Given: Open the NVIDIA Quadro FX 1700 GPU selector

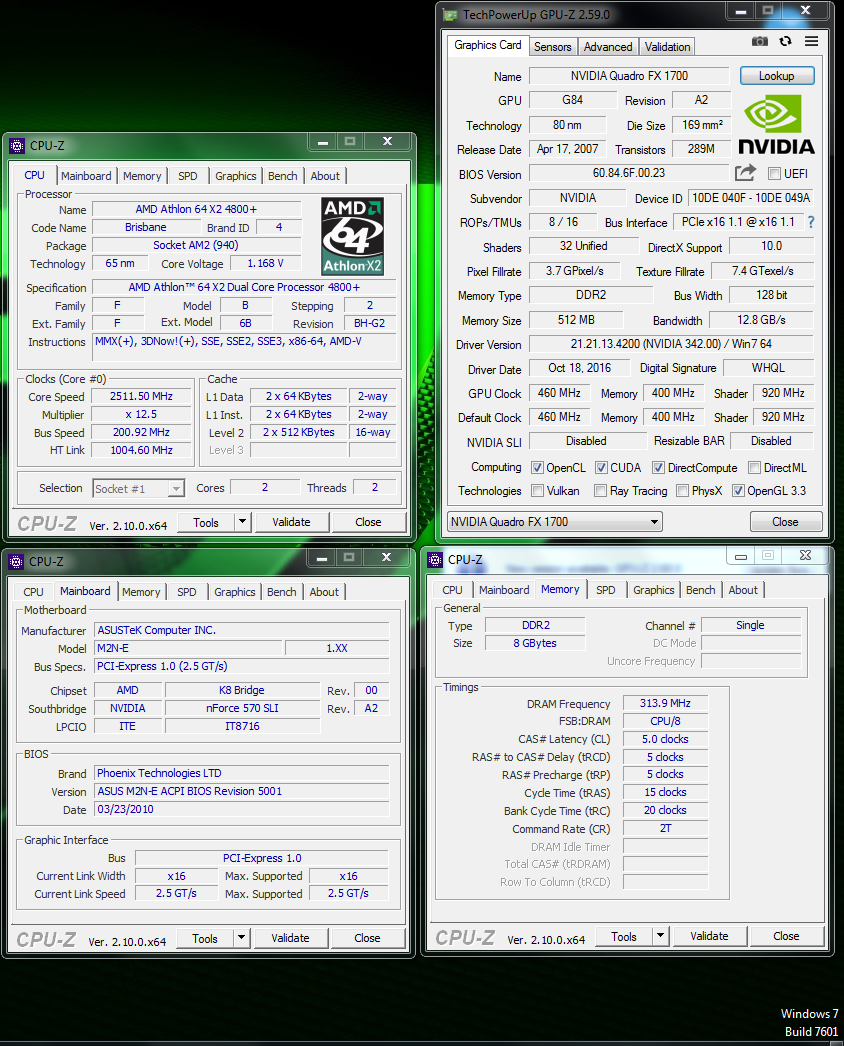Looking at the screenshot, I should [554, 522].
